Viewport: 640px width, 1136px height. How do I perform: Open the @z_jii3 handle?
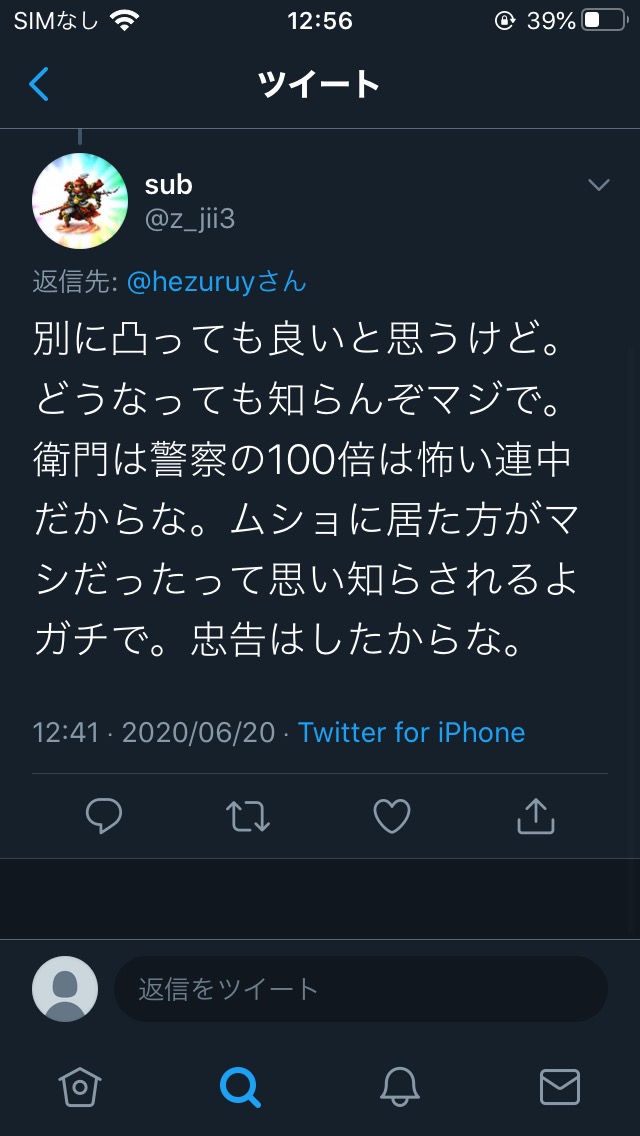(190, 218)
